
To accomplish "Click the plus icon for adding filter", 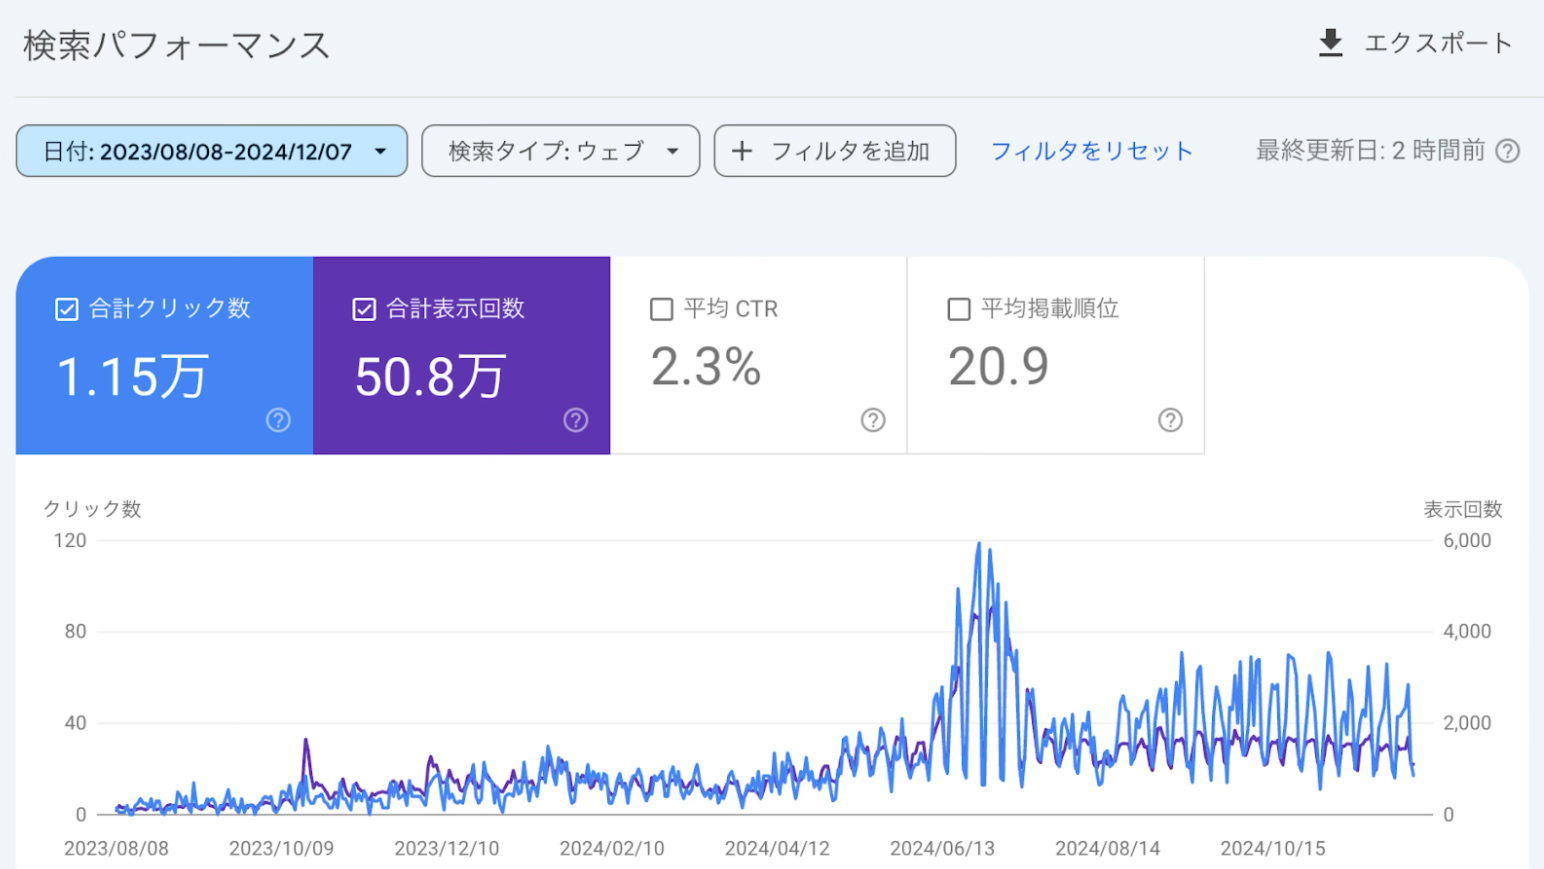I will coord(742,151).
